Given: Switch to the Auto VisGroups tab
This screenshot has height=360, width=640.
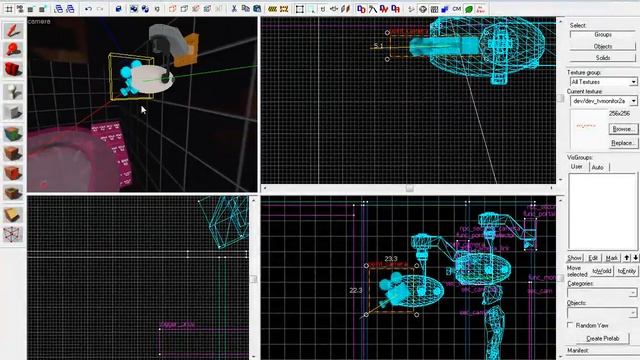Looking at the screenshot, I should pos(598,167).
